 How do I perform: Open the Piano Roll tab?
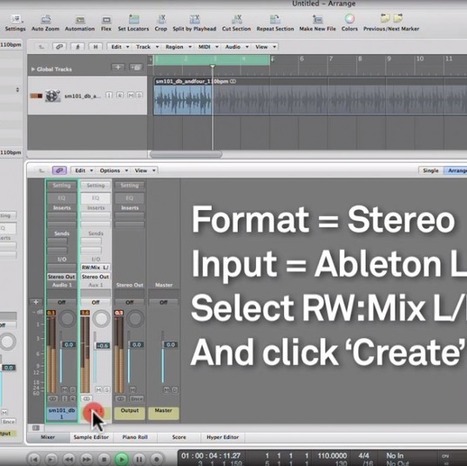pyautogui.click(x=135, y=437)
